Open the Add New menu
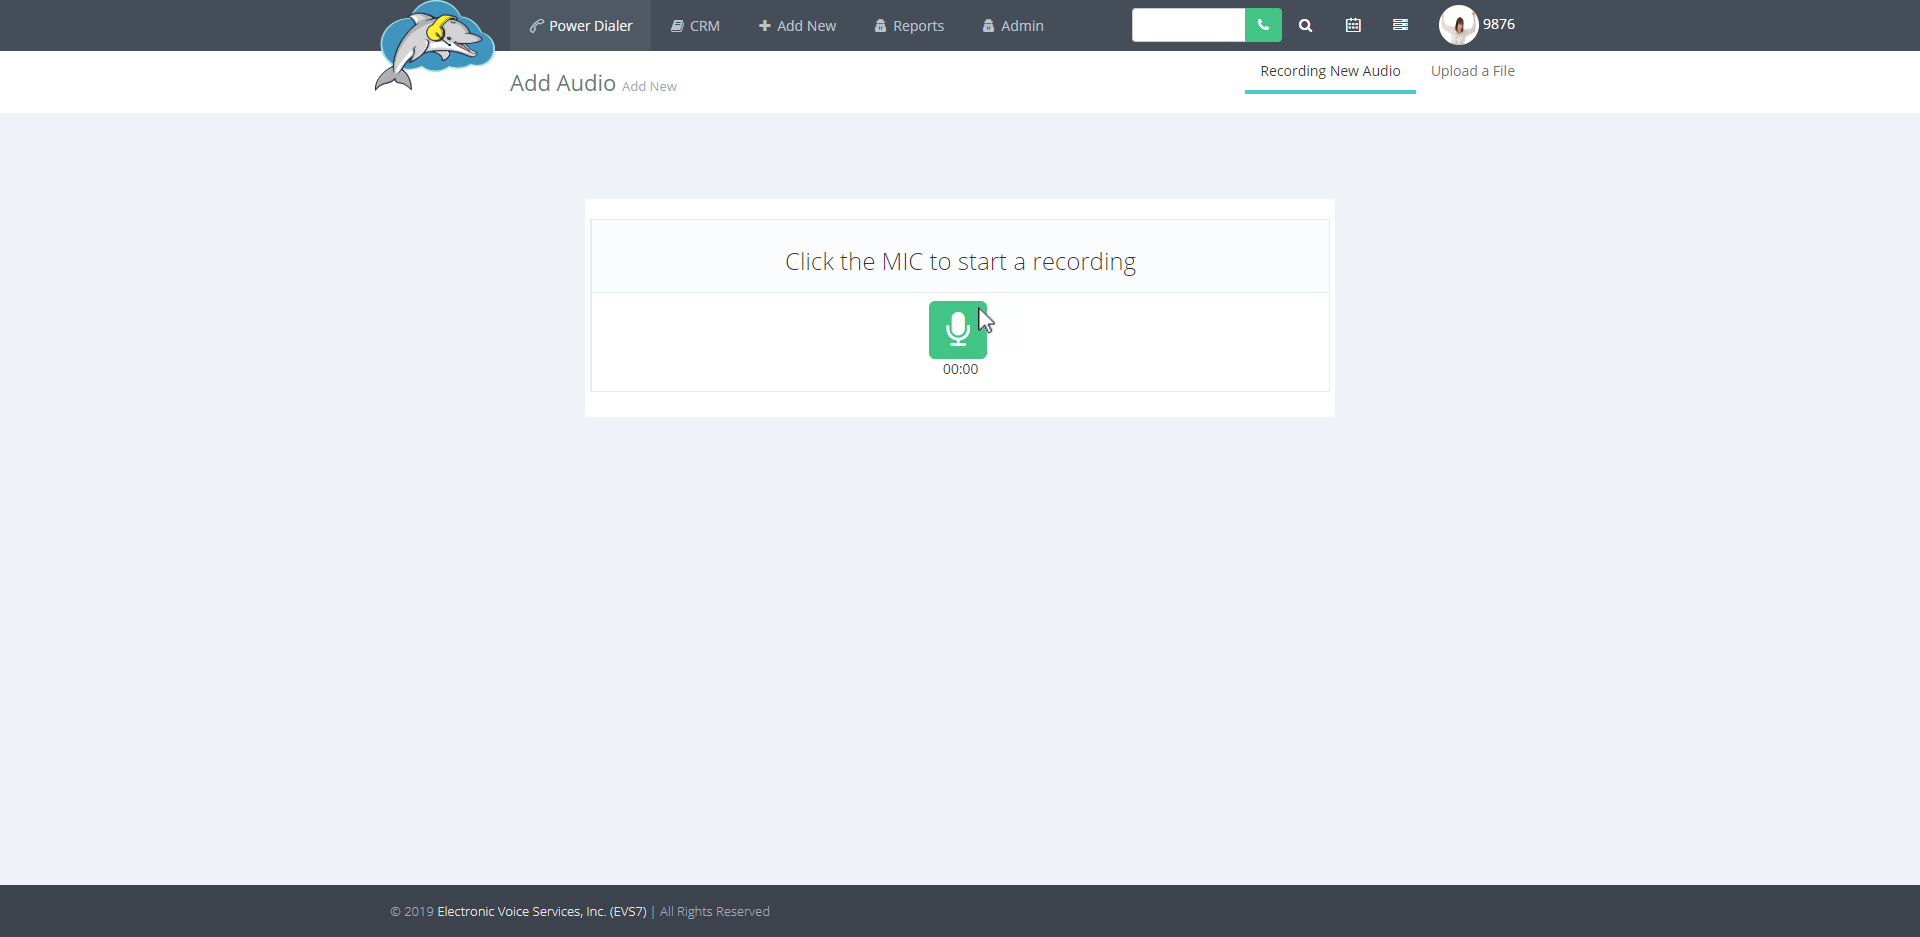Viewport: 1920px width, 937px height. [x=797, y=26]
